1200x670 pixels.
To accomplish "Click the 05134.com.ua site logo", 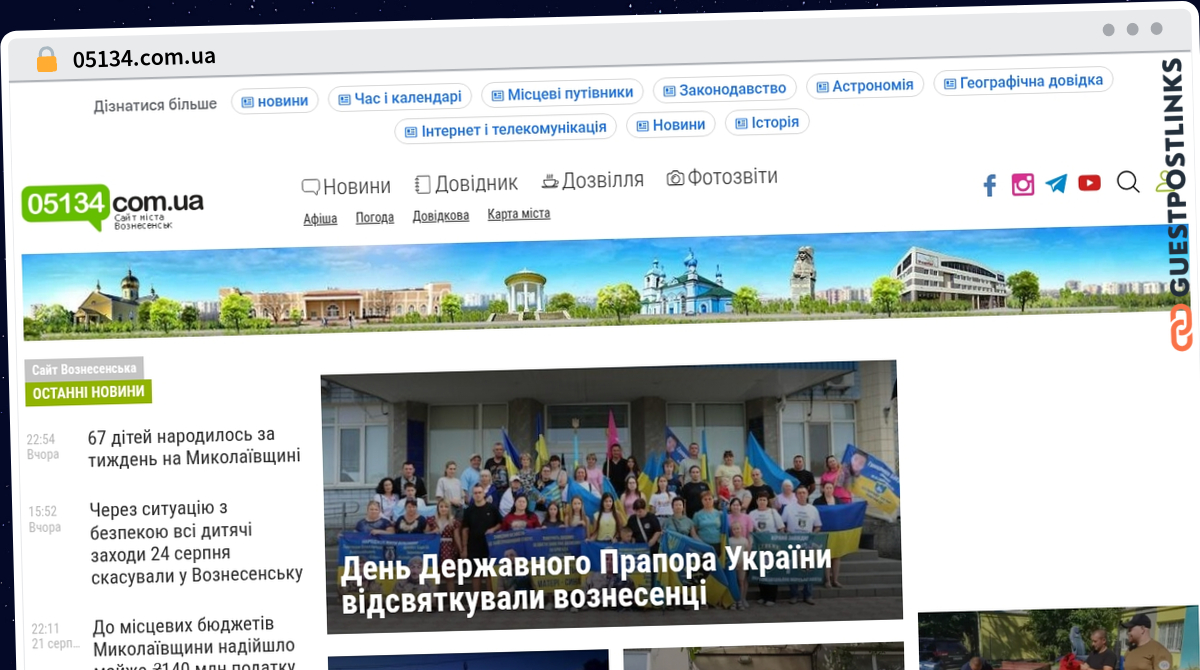I will 112,208.
